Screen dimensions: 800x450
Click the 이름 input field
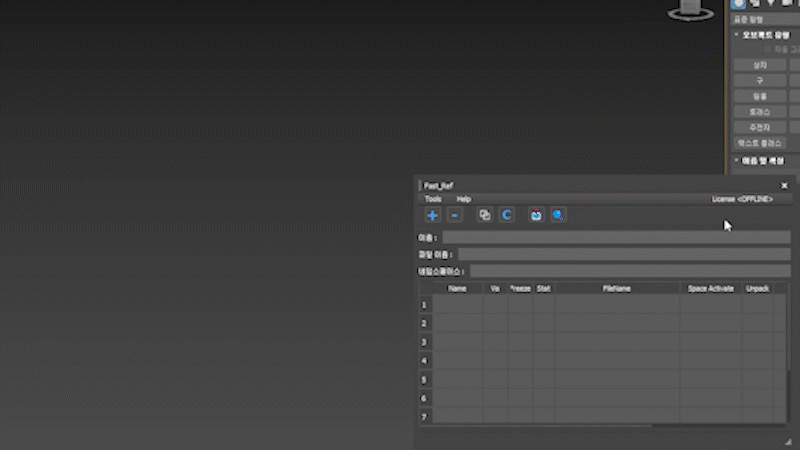616,237
